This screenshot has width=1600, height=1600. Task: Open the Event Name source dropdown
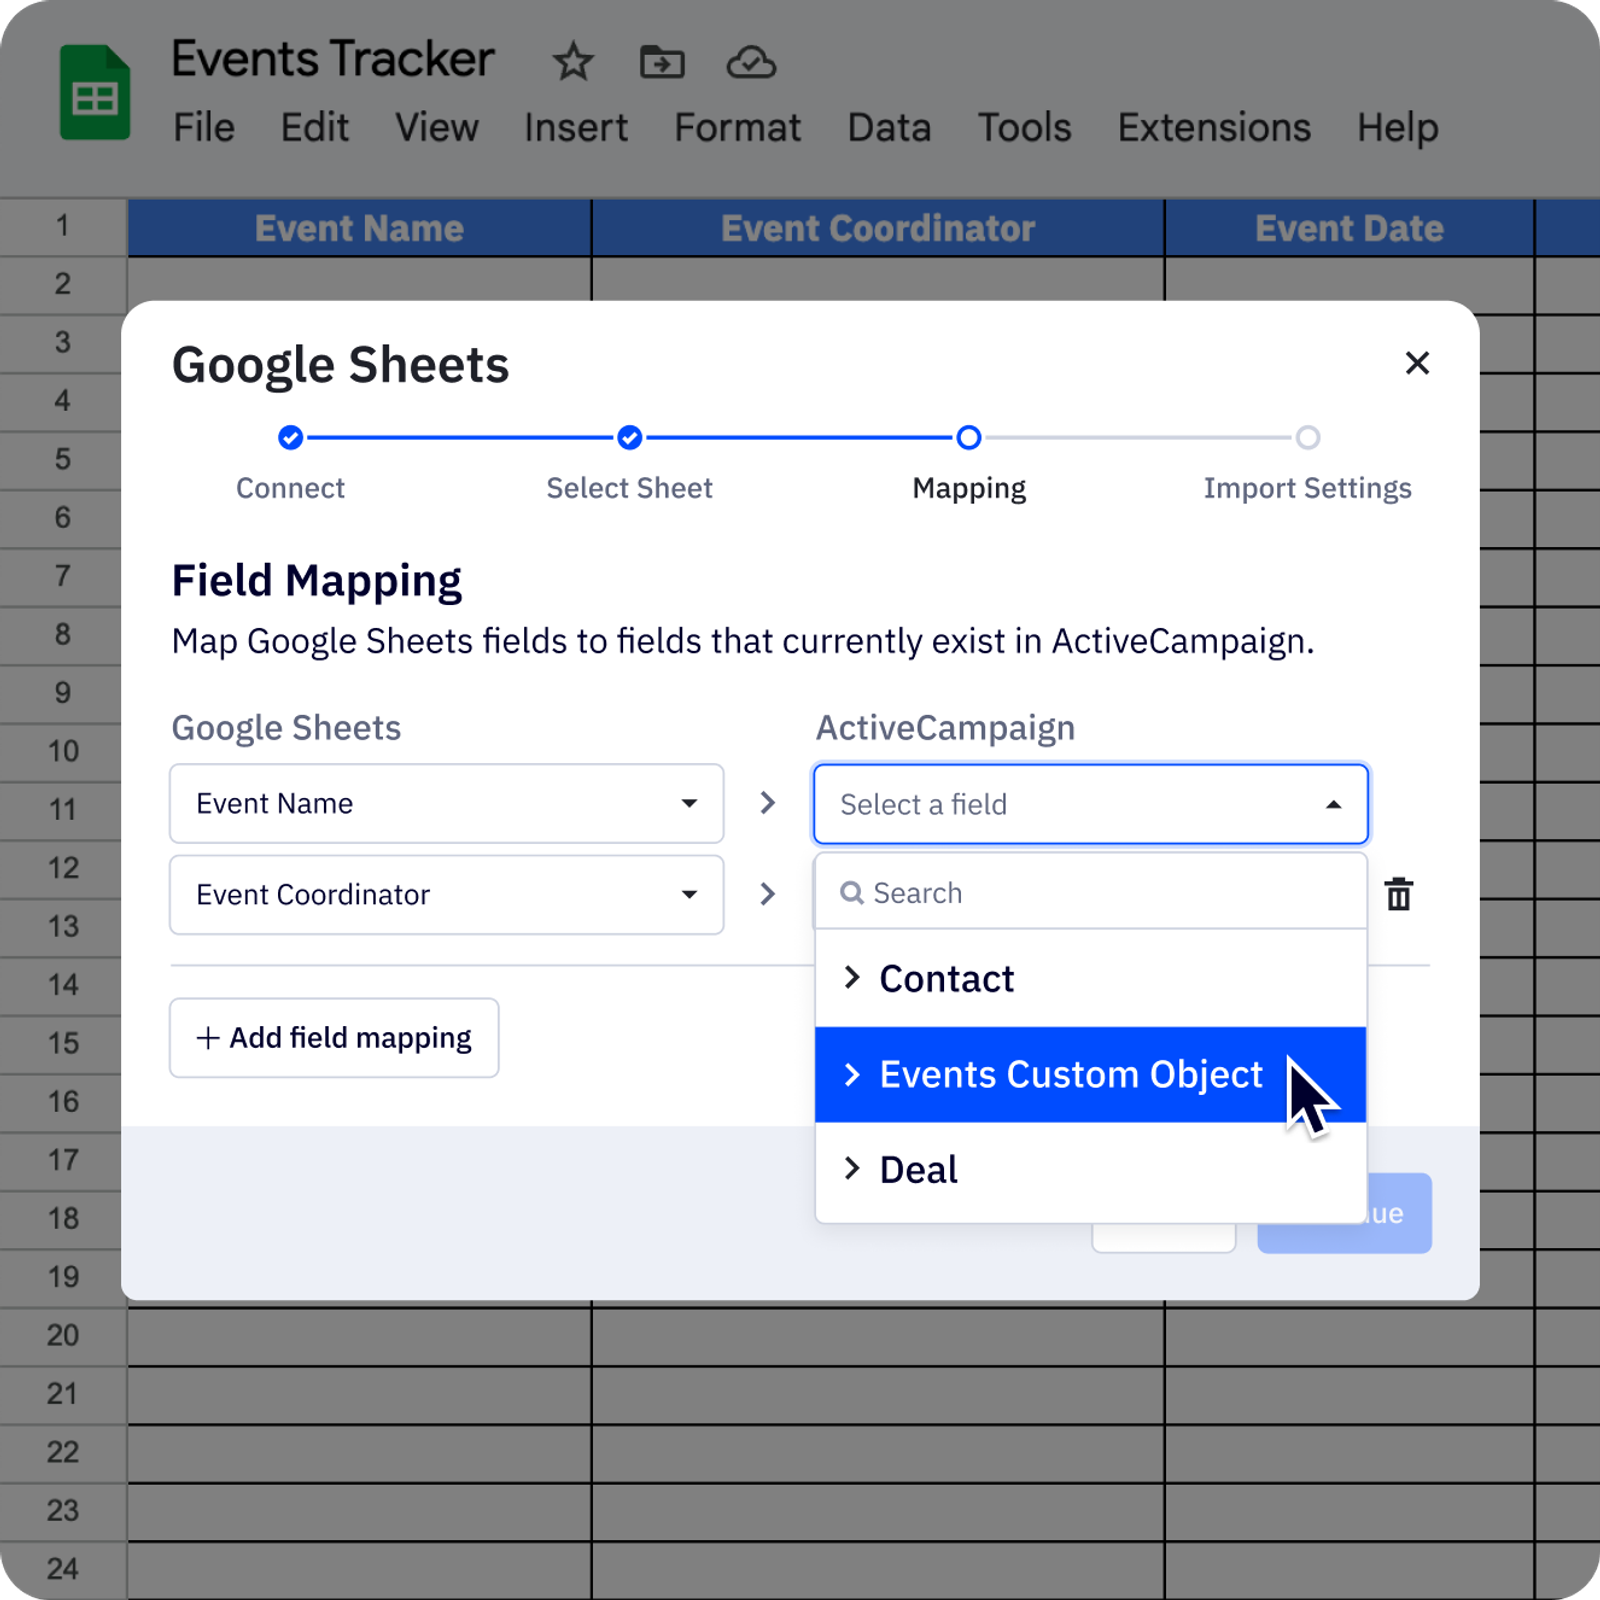pyautogui.click(x=446, y=804)
